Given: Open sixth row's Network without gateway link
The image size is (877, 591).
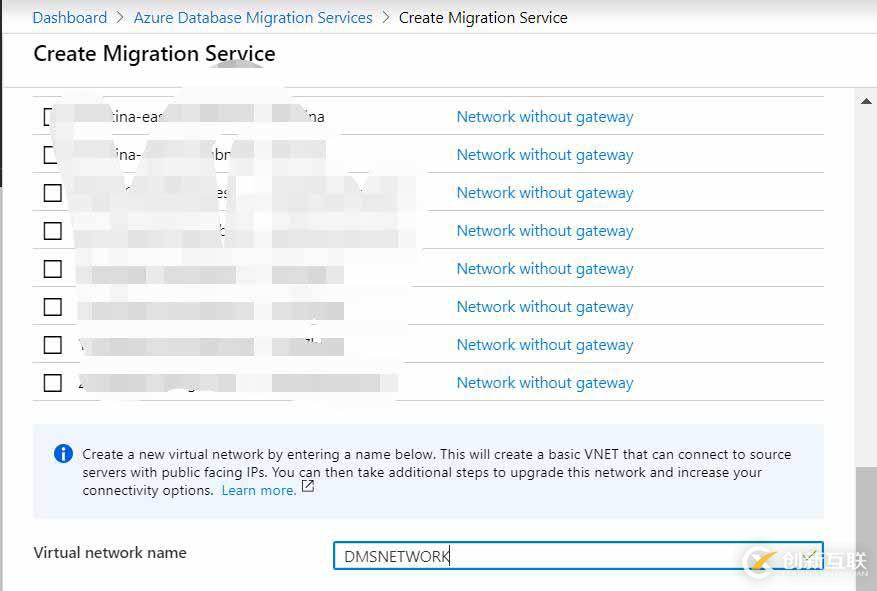Looking at the screenshot, I should click(545, 307).
